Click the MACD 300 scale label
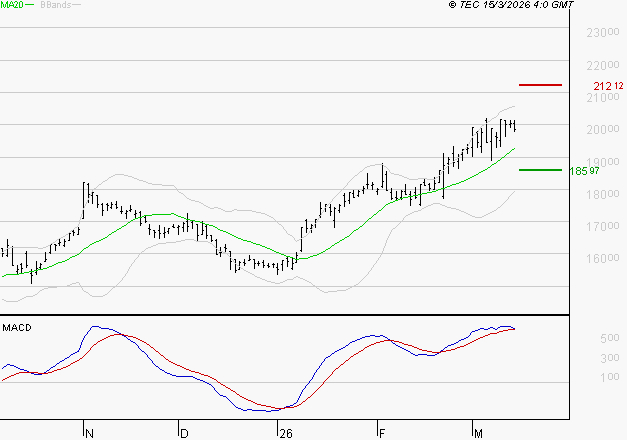 point(610,358)
